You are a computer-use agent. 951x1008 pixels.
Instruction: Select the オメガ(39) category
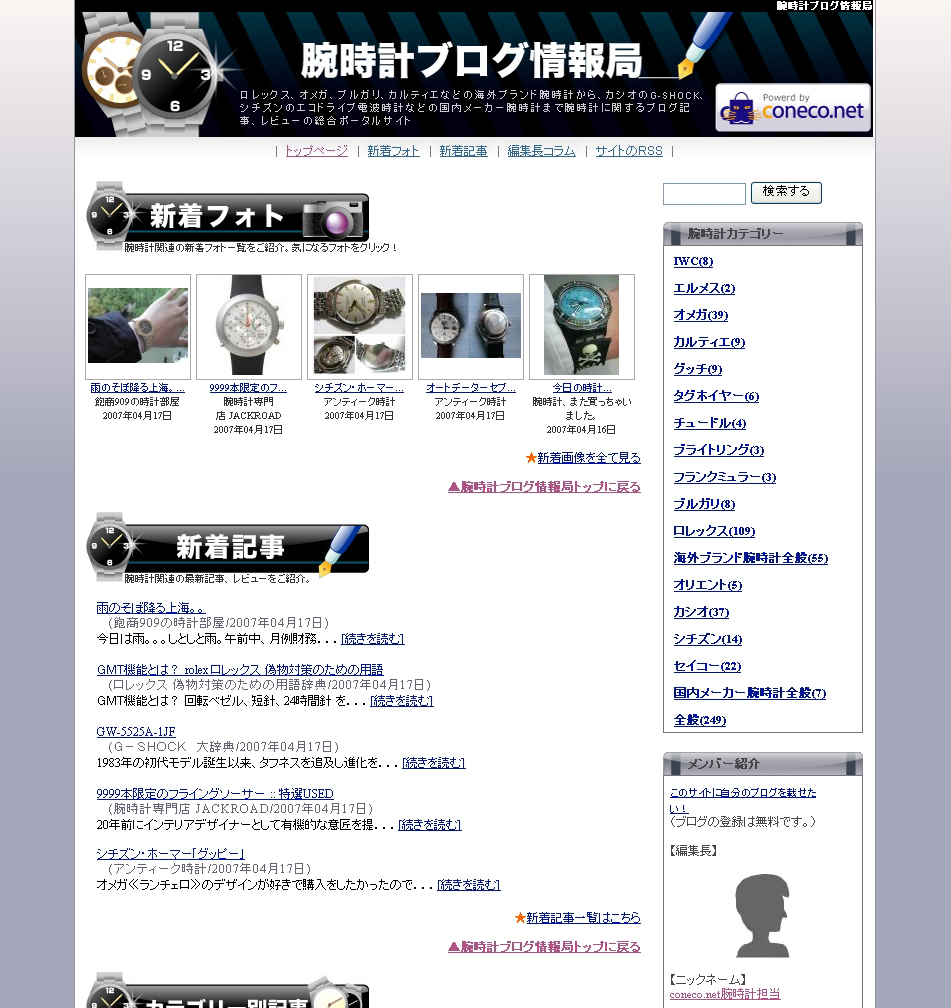click(x=701, y=315)
